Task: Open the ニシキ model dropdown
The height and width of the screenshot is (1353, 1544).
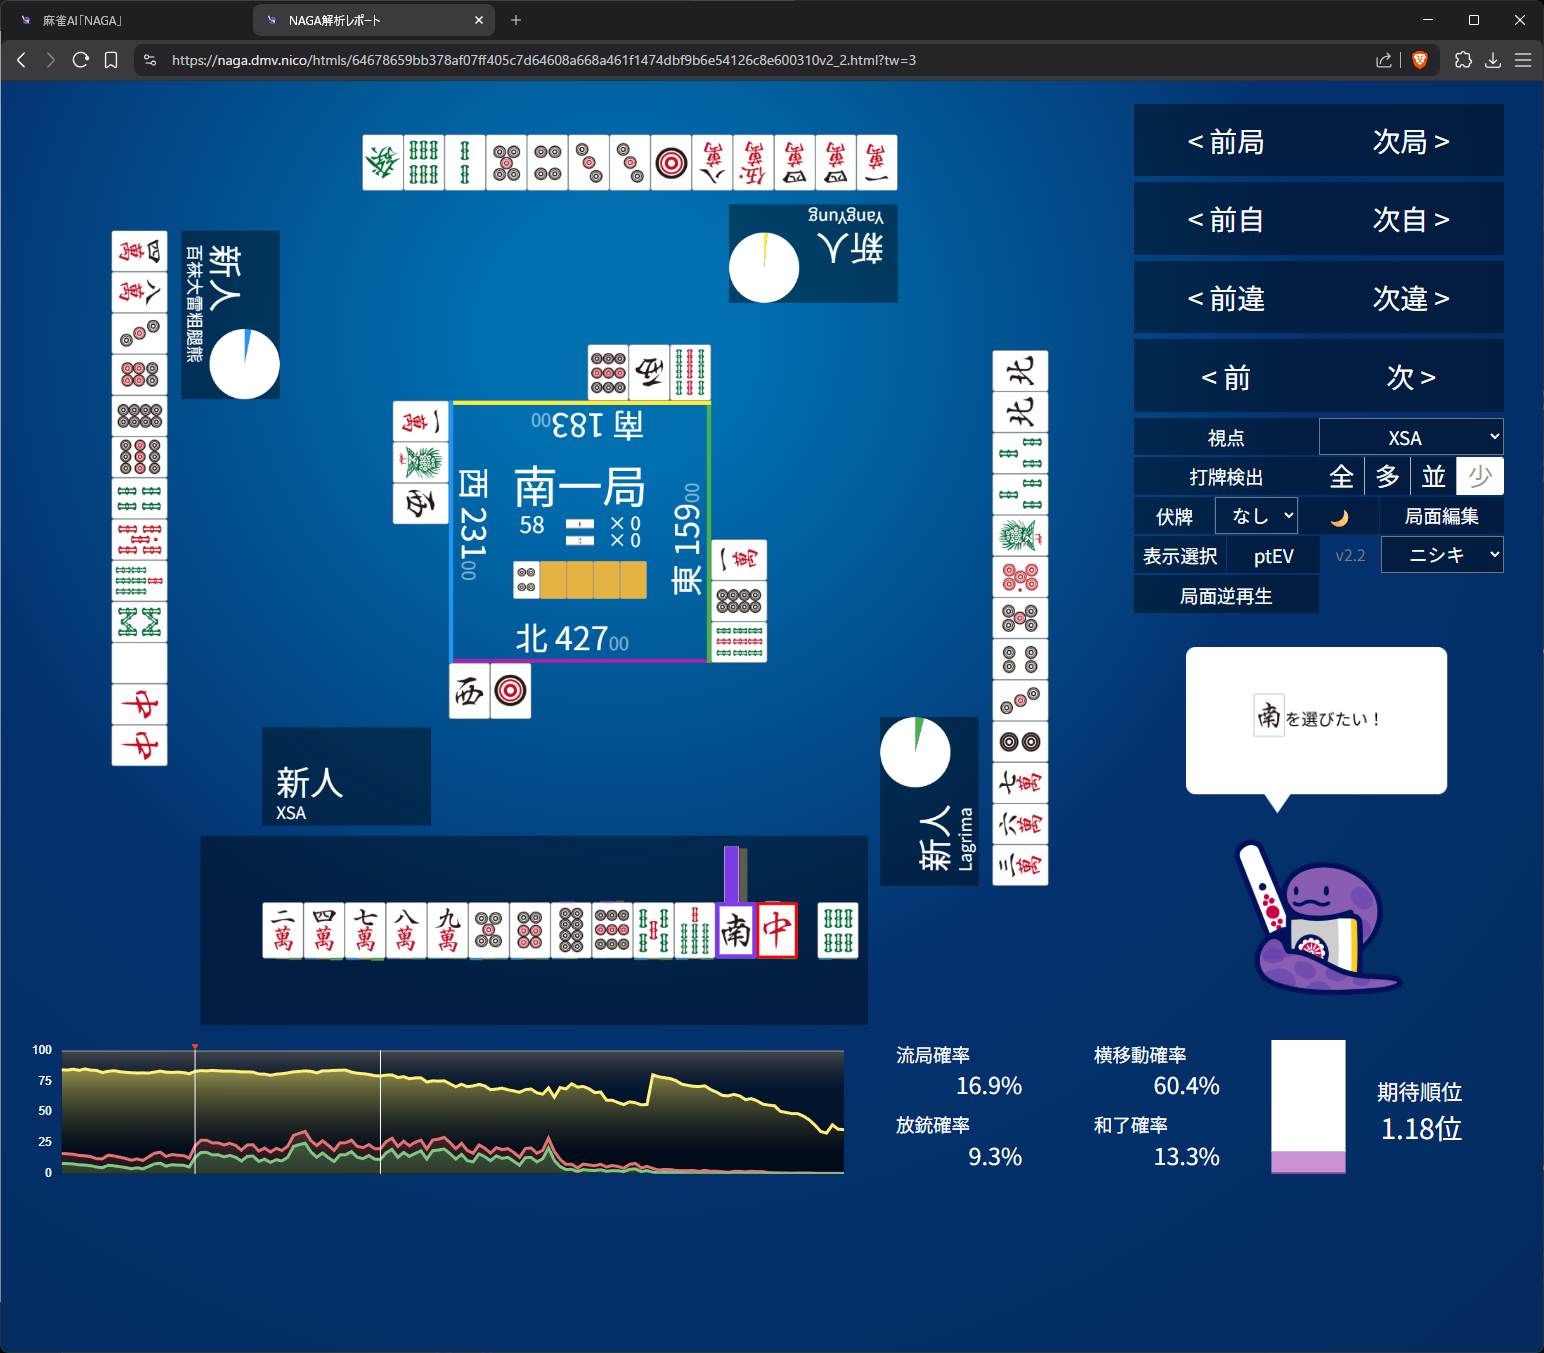Action: pos(1441,555)
